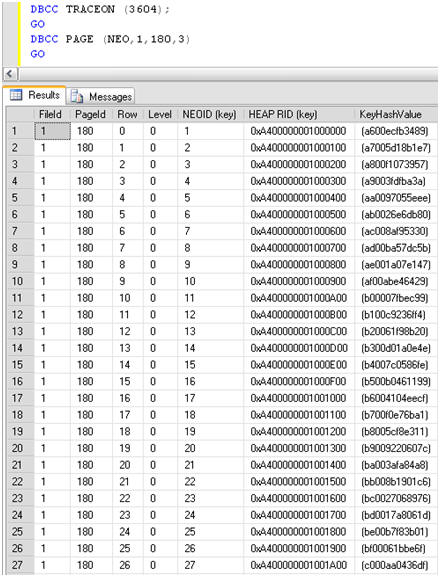This screenshot has height=577, width=440.
Task: Click the Level column header
Action: pyautogui.click(x=160, y=114)
